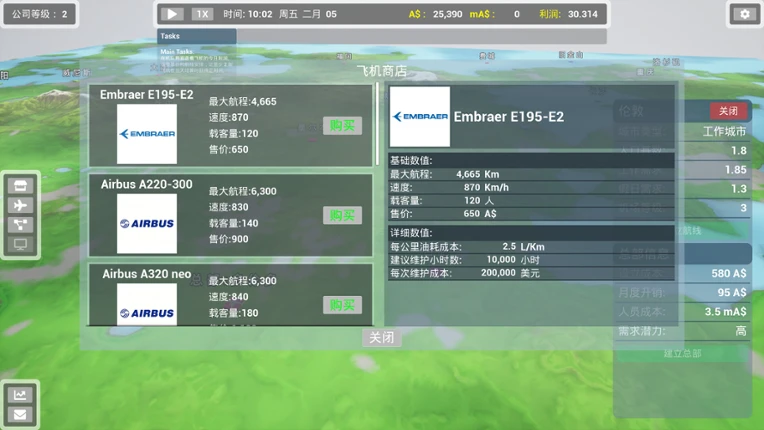This screenshot has width=764, height=430.
Task: Click the red 关闭 button in city panel
Action: [728, 111]
